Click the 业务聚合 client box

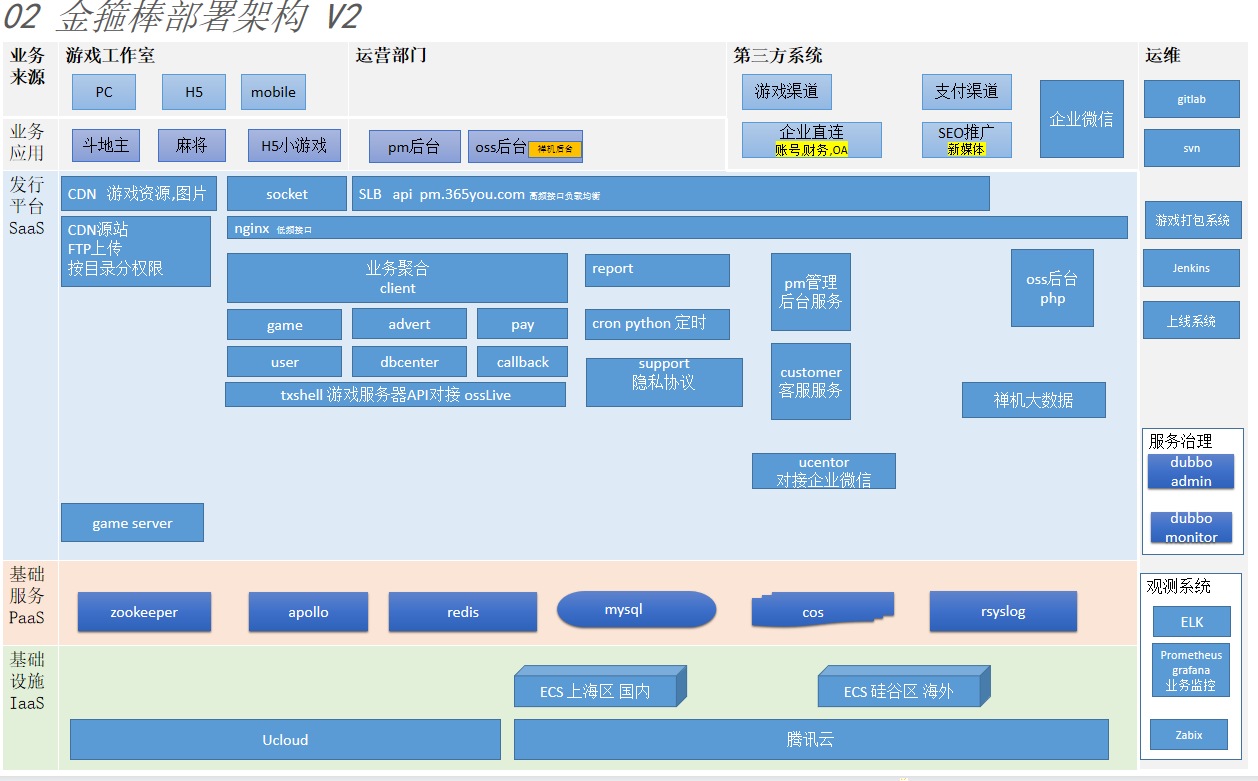tap(397, 278)
